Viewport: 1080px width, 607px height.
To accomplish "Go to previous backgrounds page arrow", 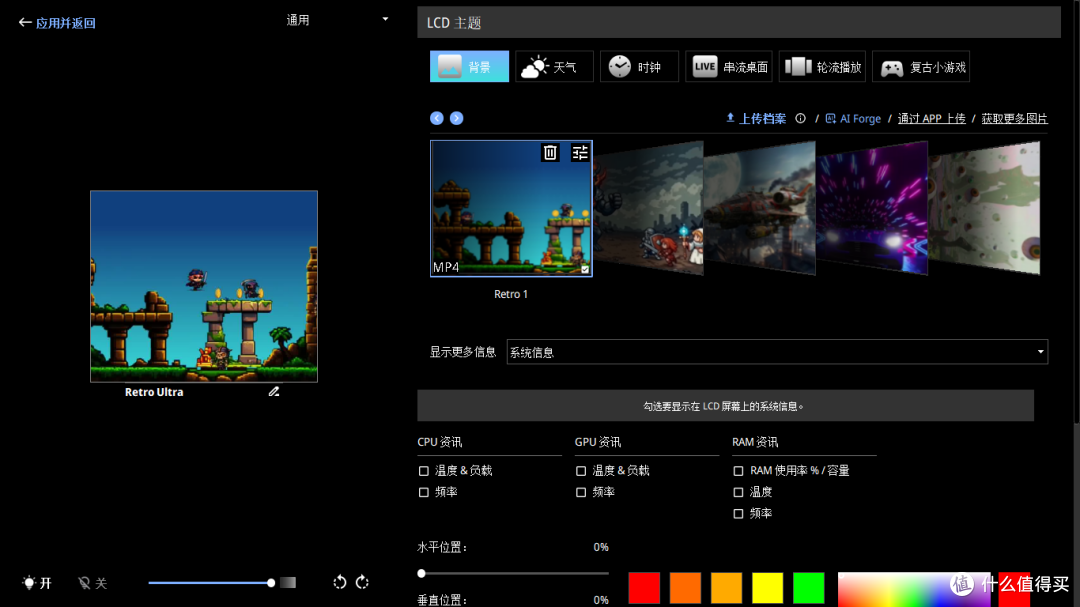I will click(437, 119).
